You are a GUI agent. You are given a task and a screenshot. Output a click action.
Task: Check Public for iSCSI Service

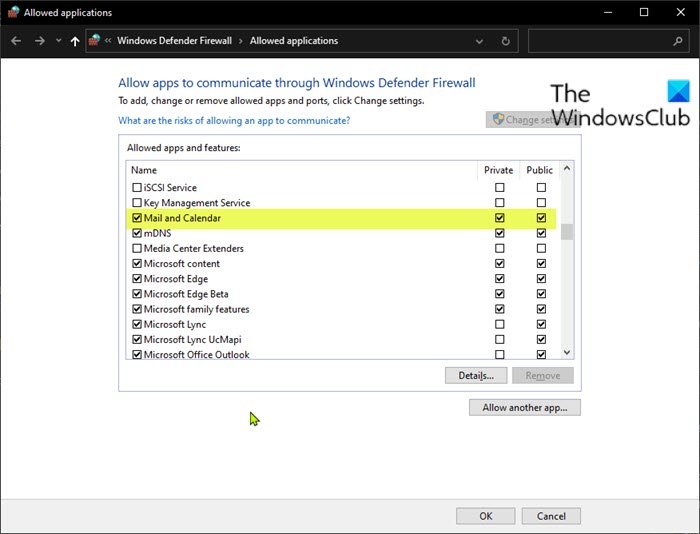541,188
